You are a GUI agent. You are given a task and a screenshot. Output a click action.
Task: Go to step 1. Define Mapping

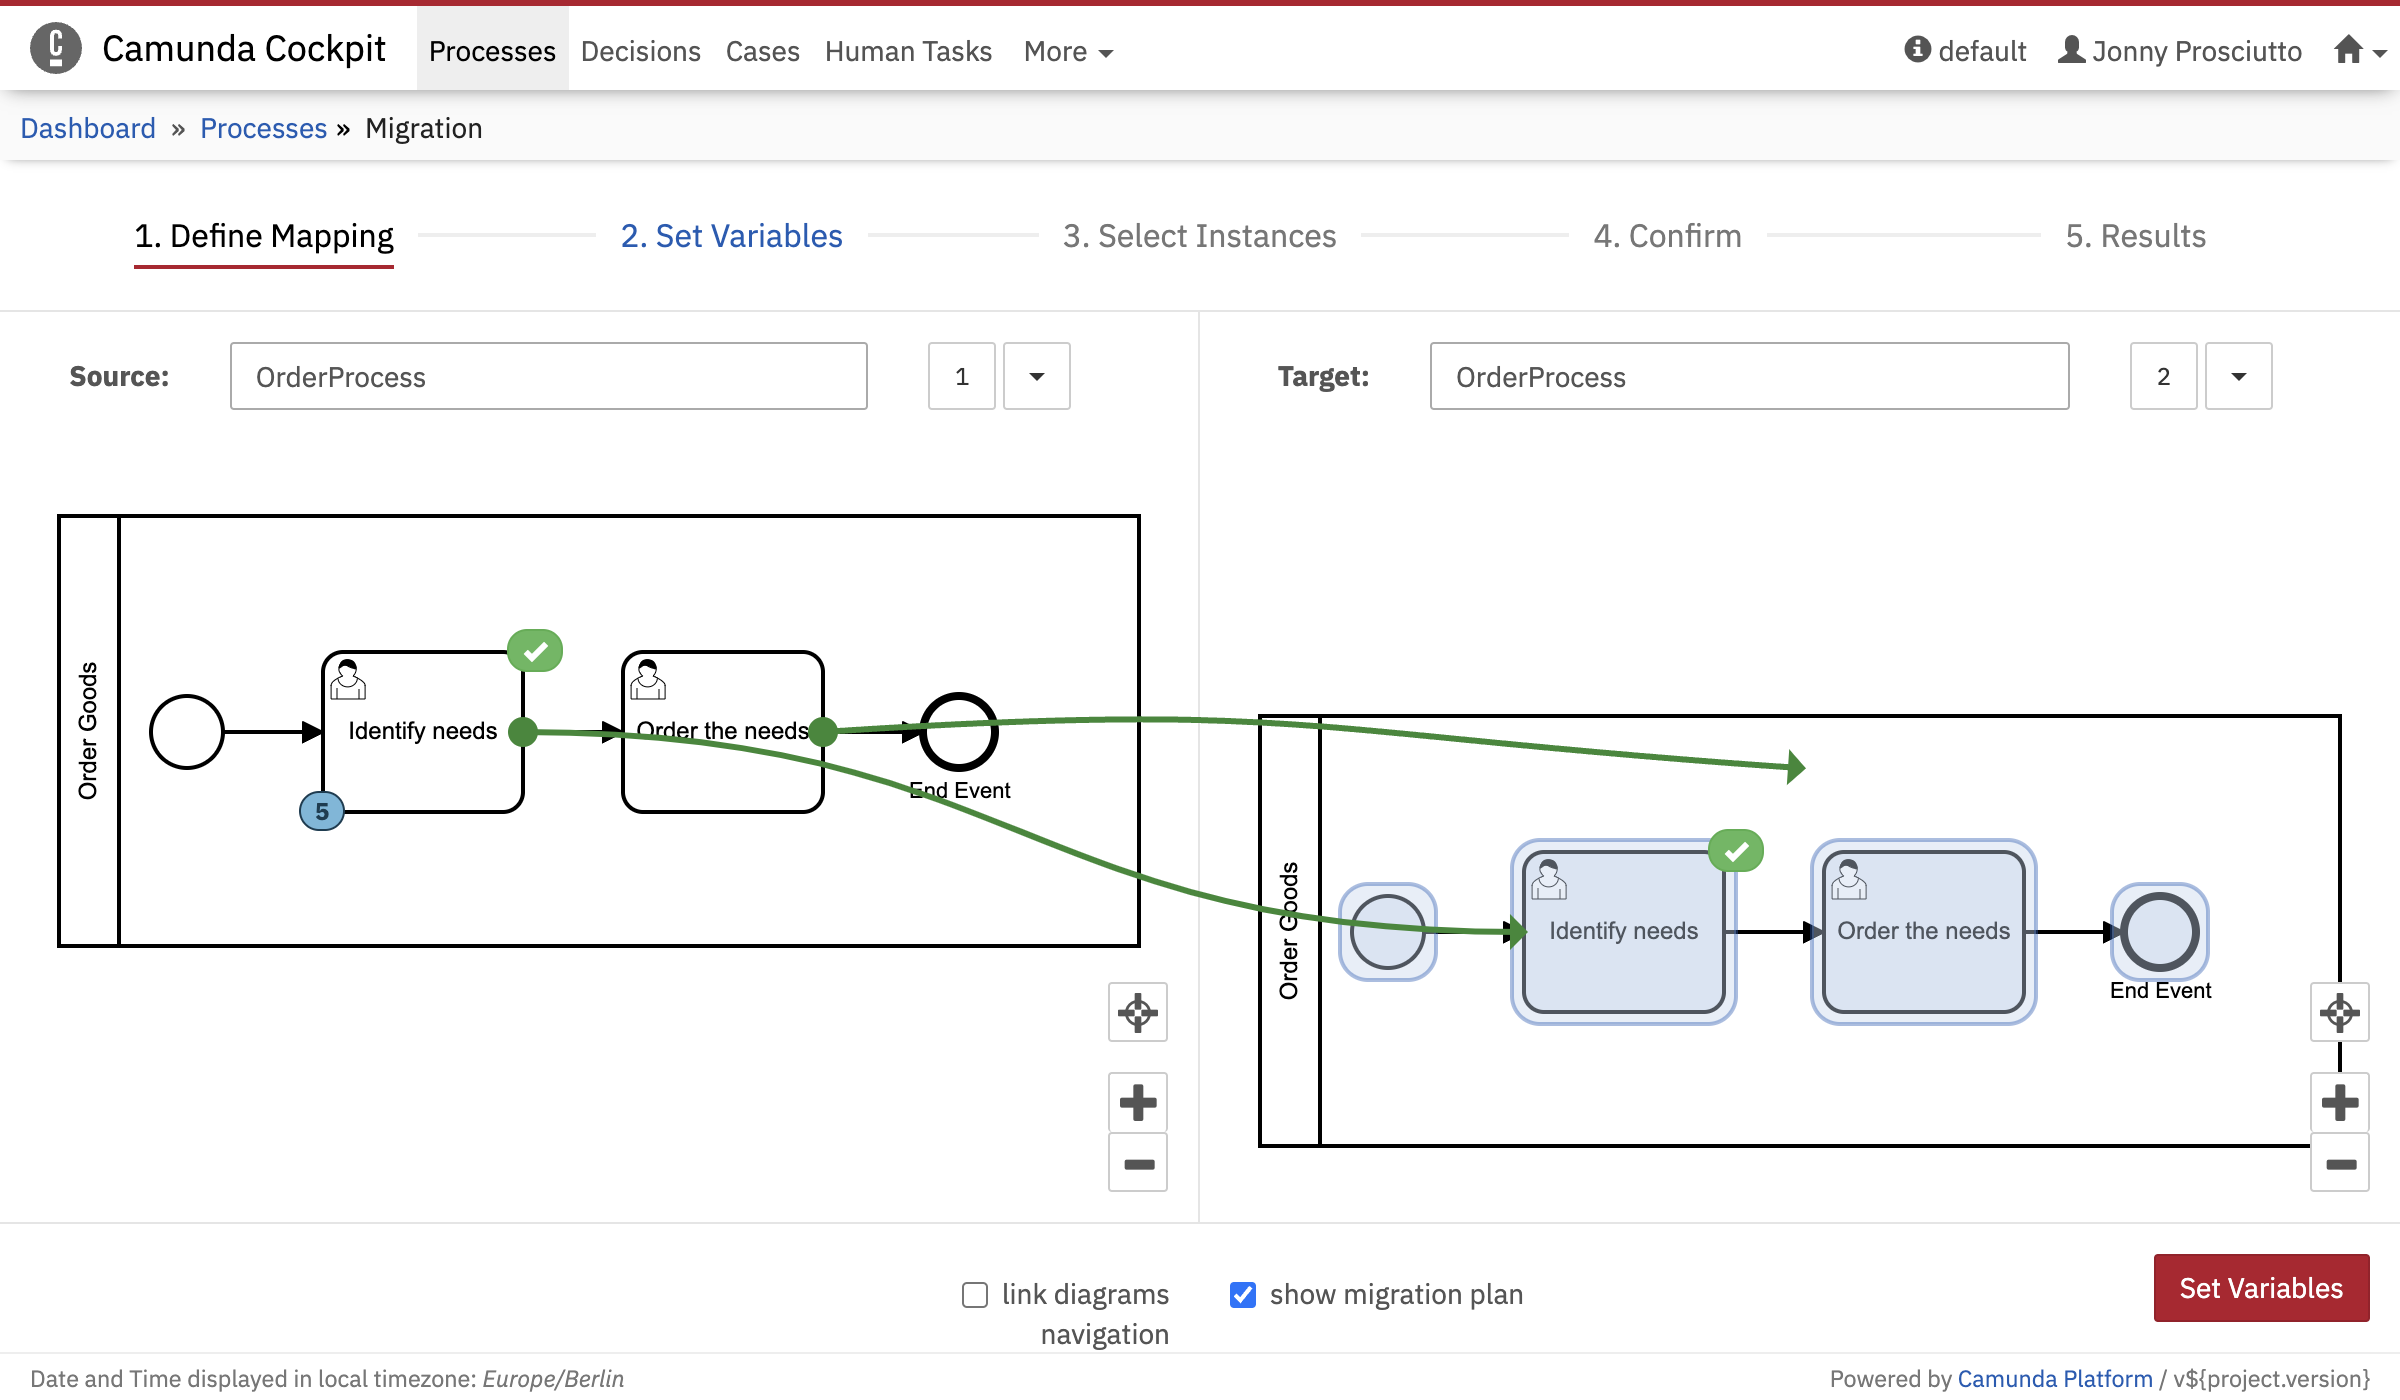[x=264, y=236]
